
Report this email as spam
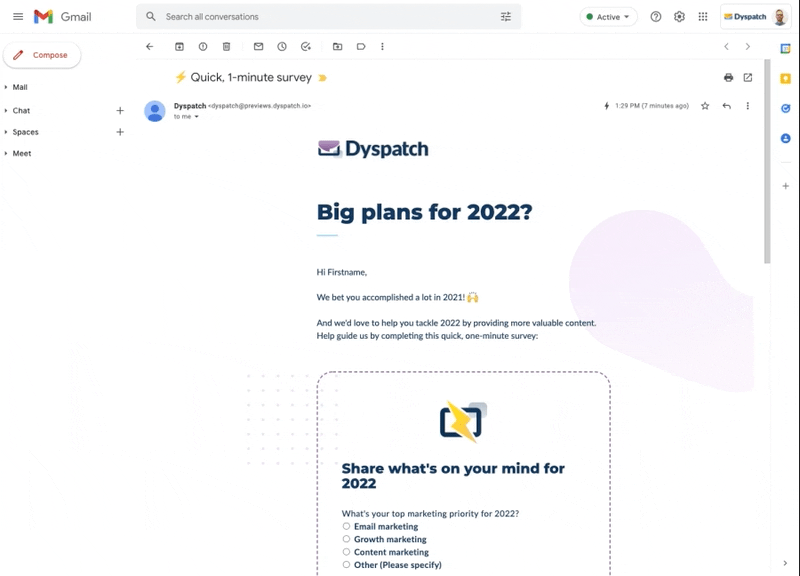[x=203, y=46]
